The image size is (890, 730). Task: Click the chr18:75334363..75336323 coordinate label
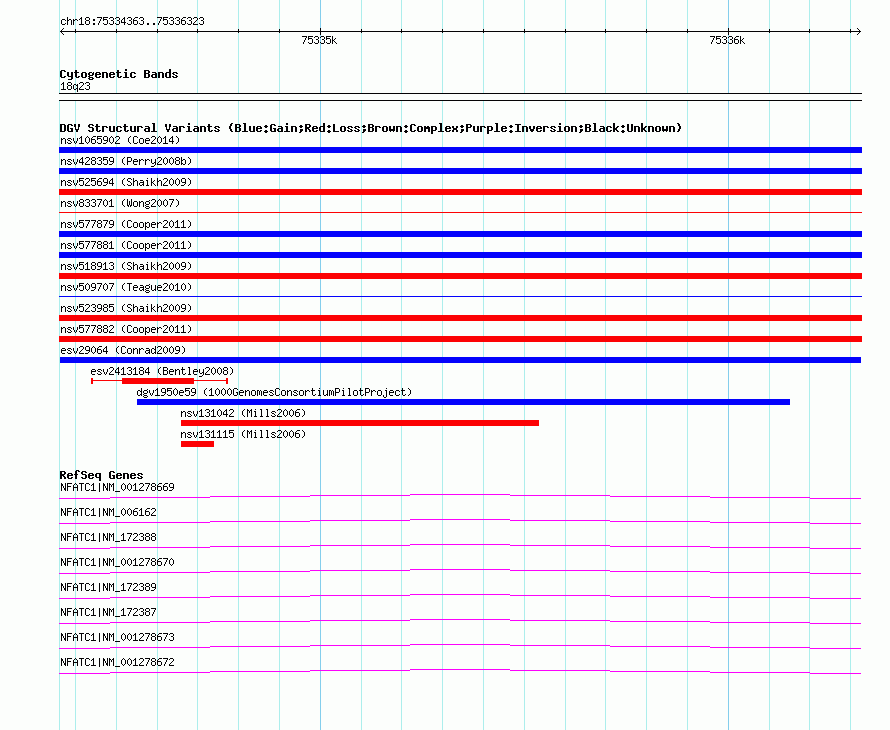tap(132, 22)
